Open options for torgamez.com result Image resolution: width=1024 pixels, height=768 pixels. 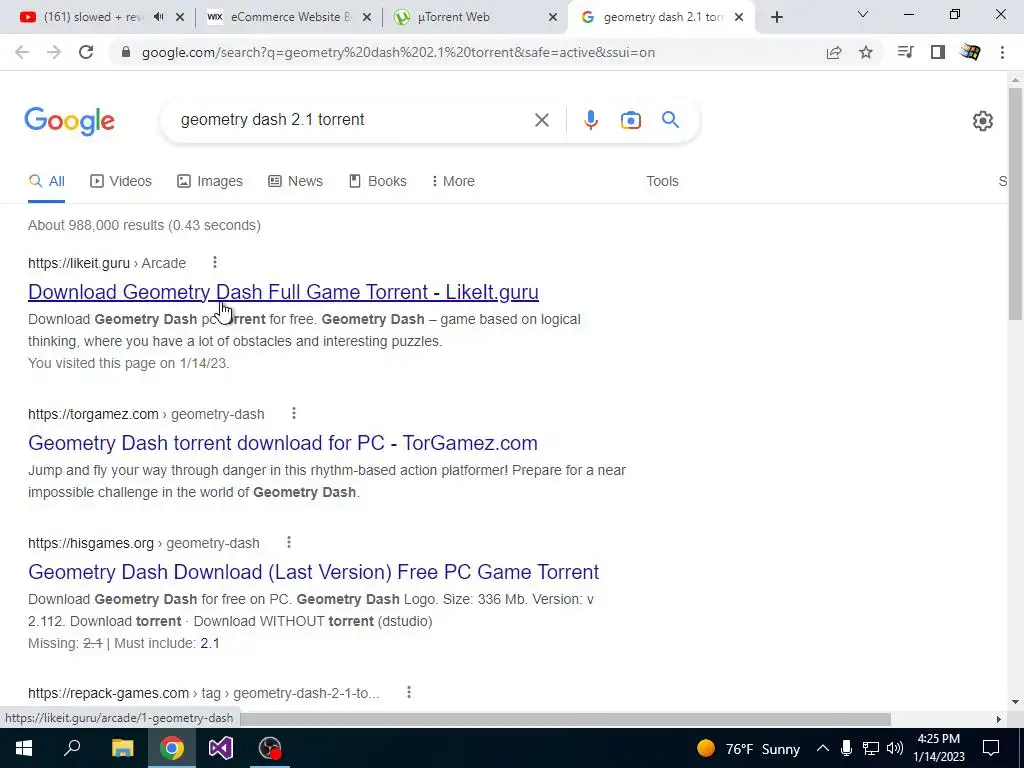(x=294, y=413)
